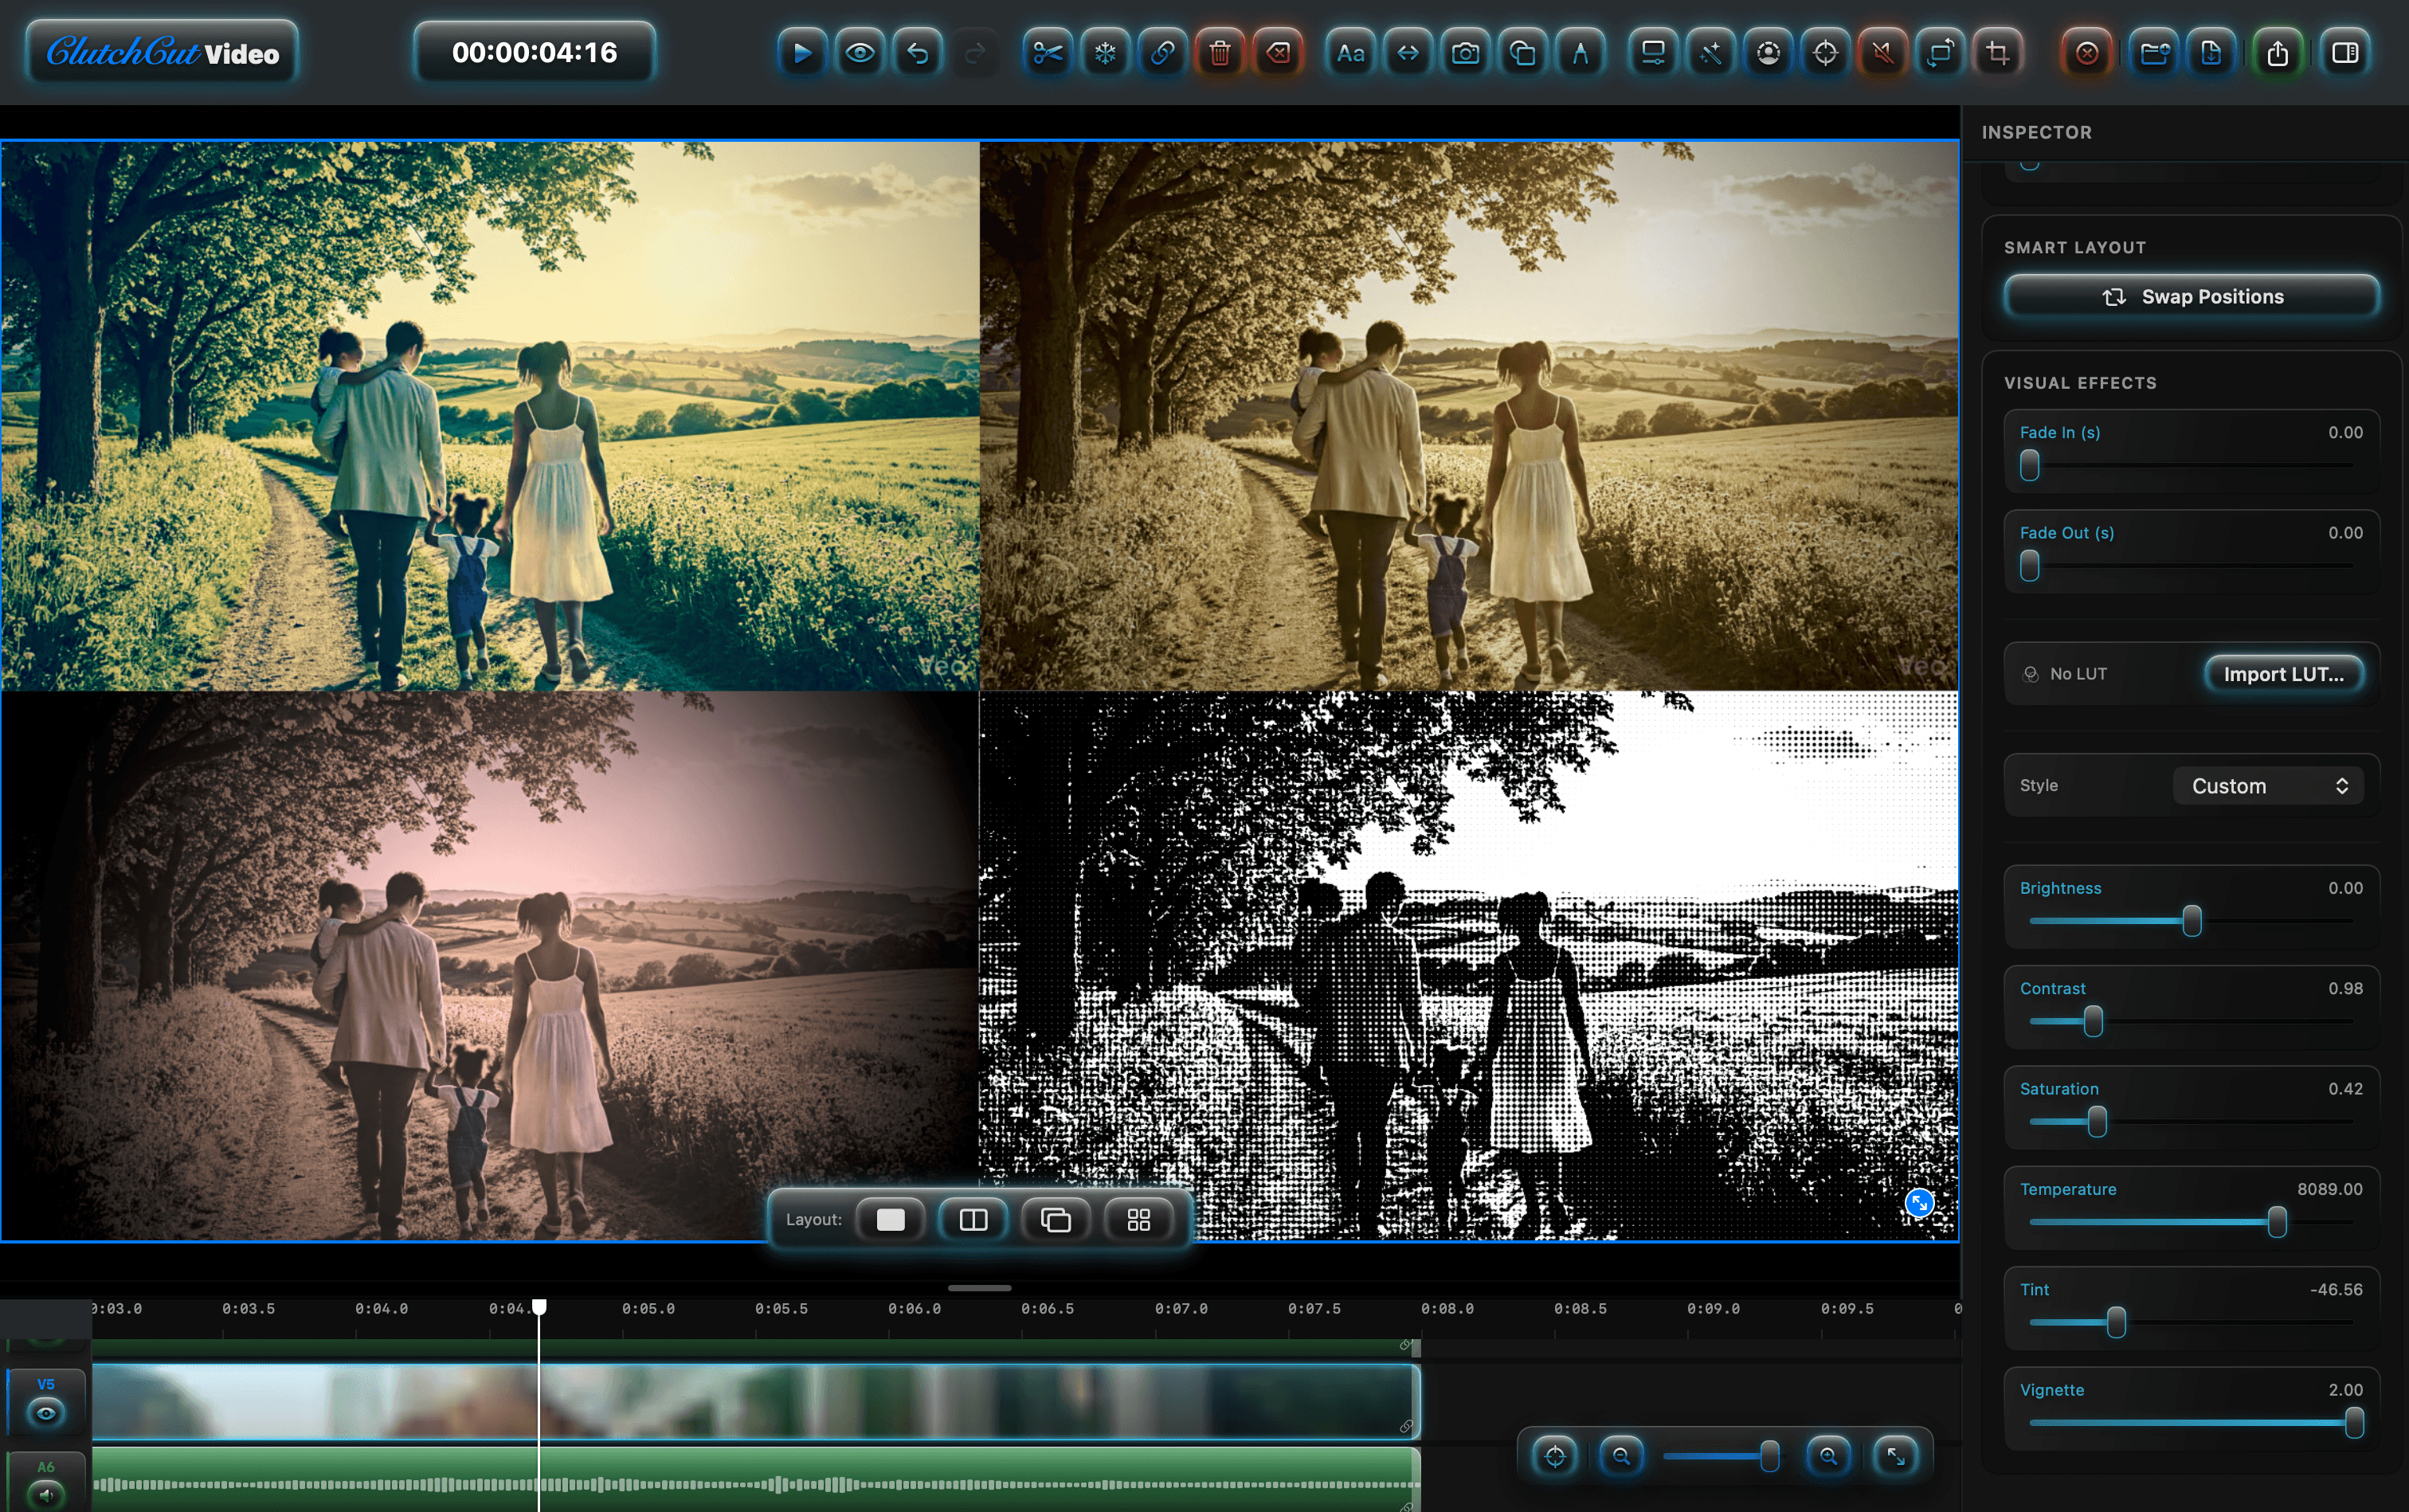Select the V5 video clip on timeline
This screenshot has width=2409, height=1512.
tap(756, 1402)
